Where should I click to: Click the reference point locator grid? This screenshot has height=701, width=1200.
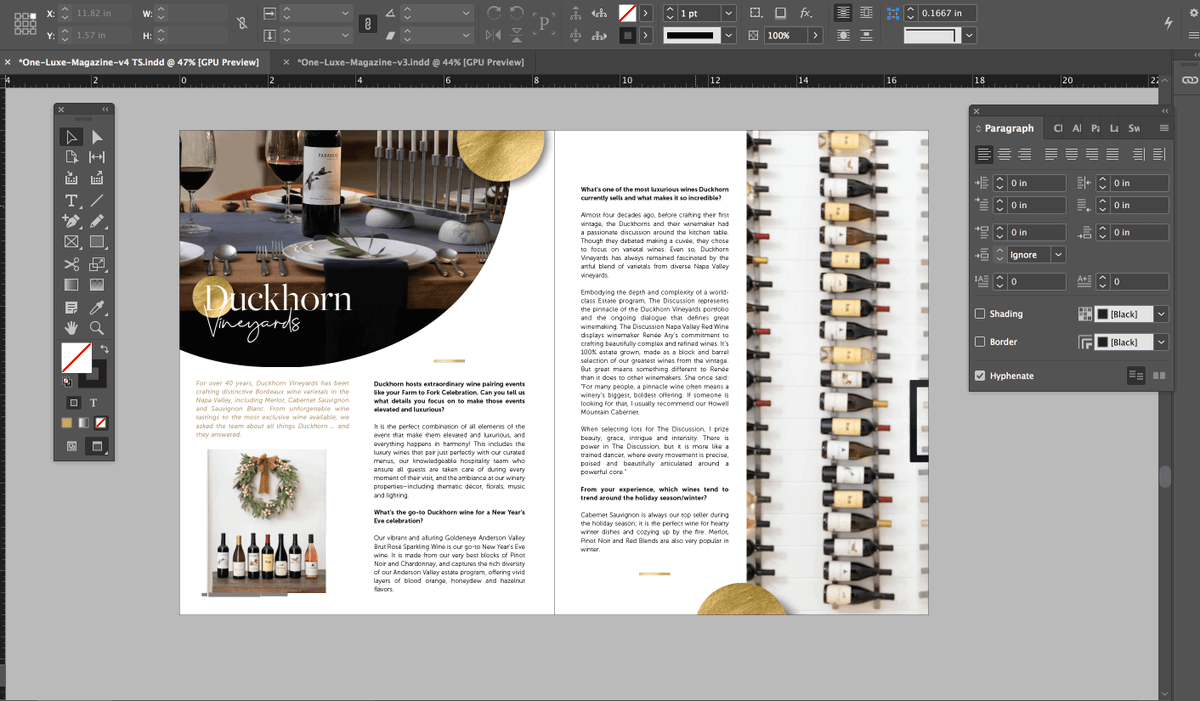pos(25,24)
